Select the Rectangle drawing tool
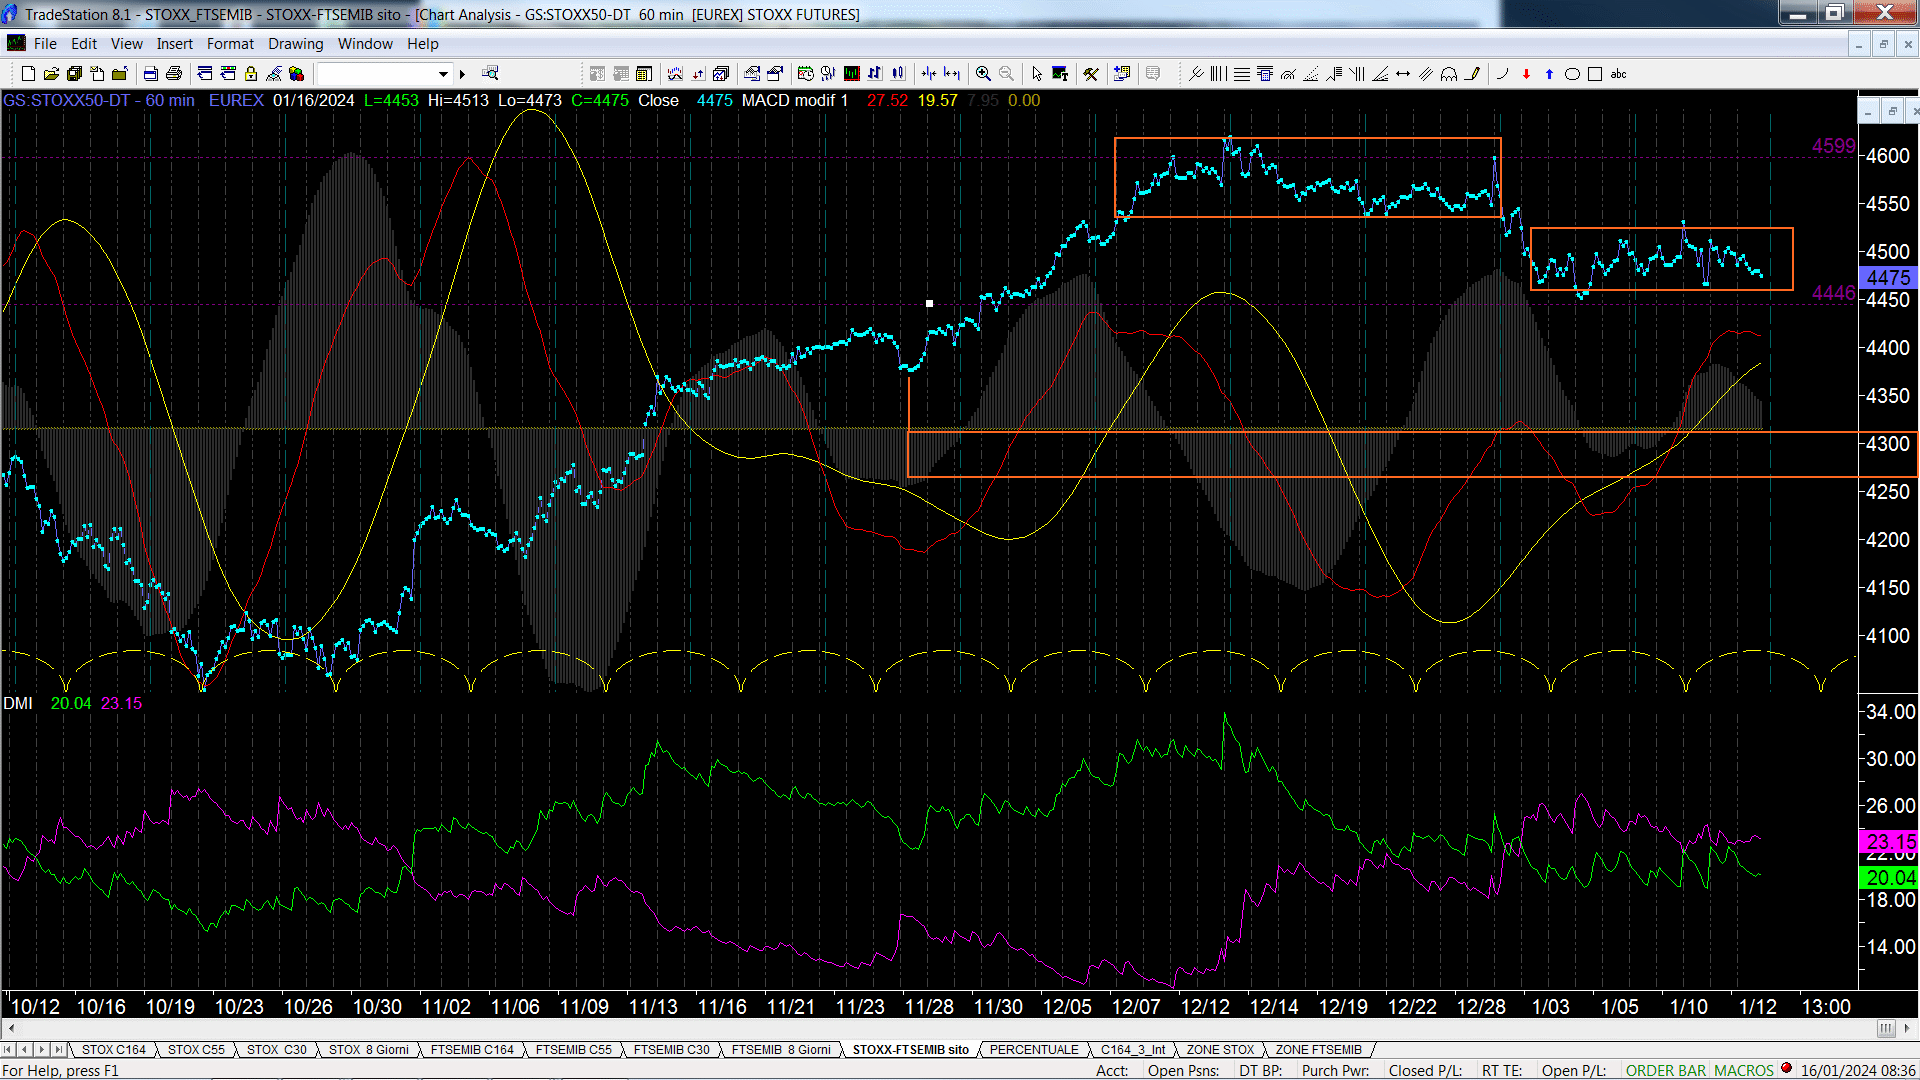This screenshot has width=1920, height=1080. pyautogui.click(x=1595, y=74)
